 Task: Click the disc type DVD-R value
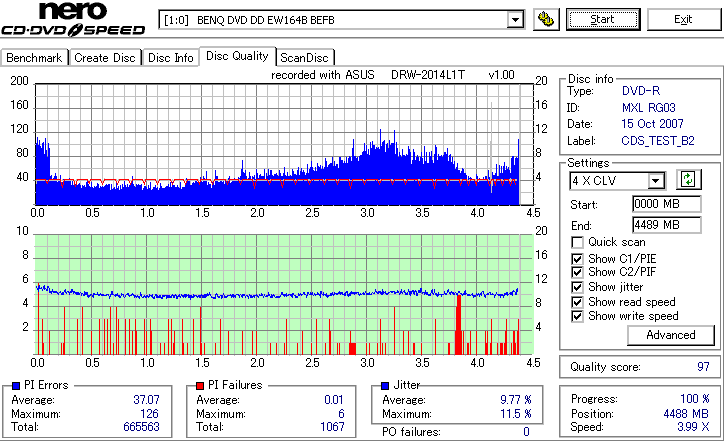pos(641,91)
